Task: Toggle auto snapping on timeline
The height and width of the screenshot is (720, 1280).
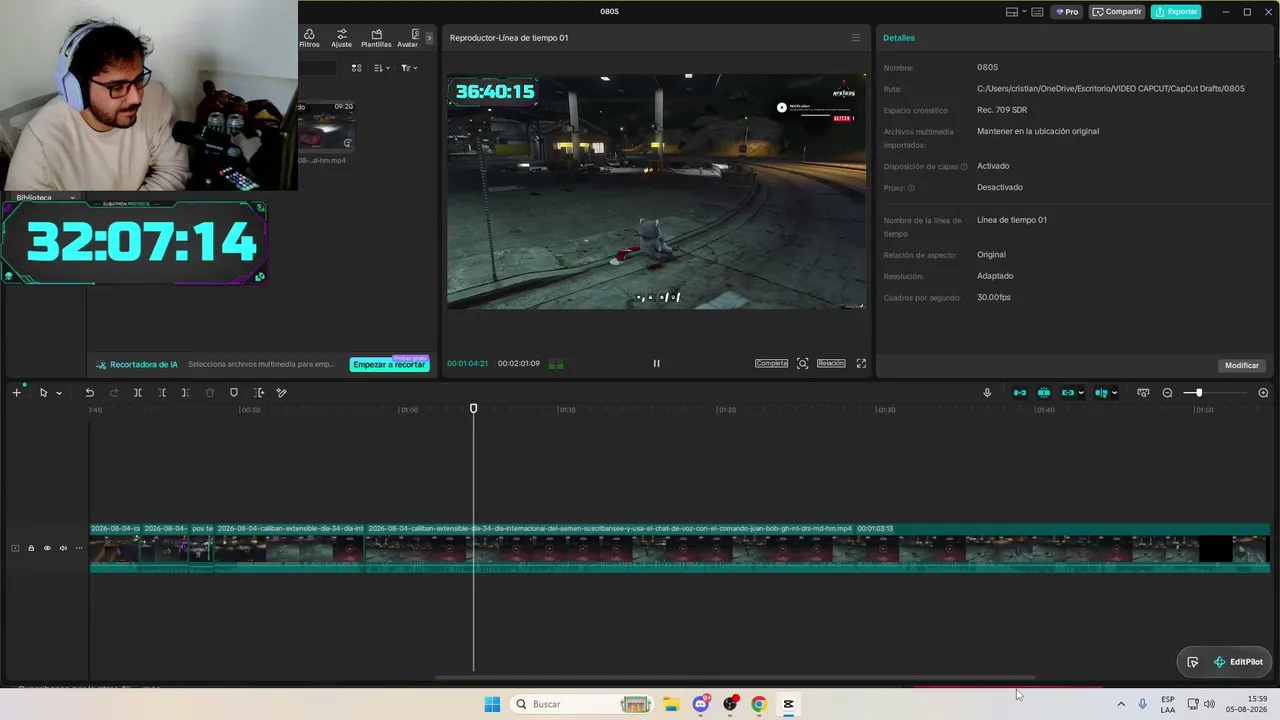Action: click(x=1044, y=393)
